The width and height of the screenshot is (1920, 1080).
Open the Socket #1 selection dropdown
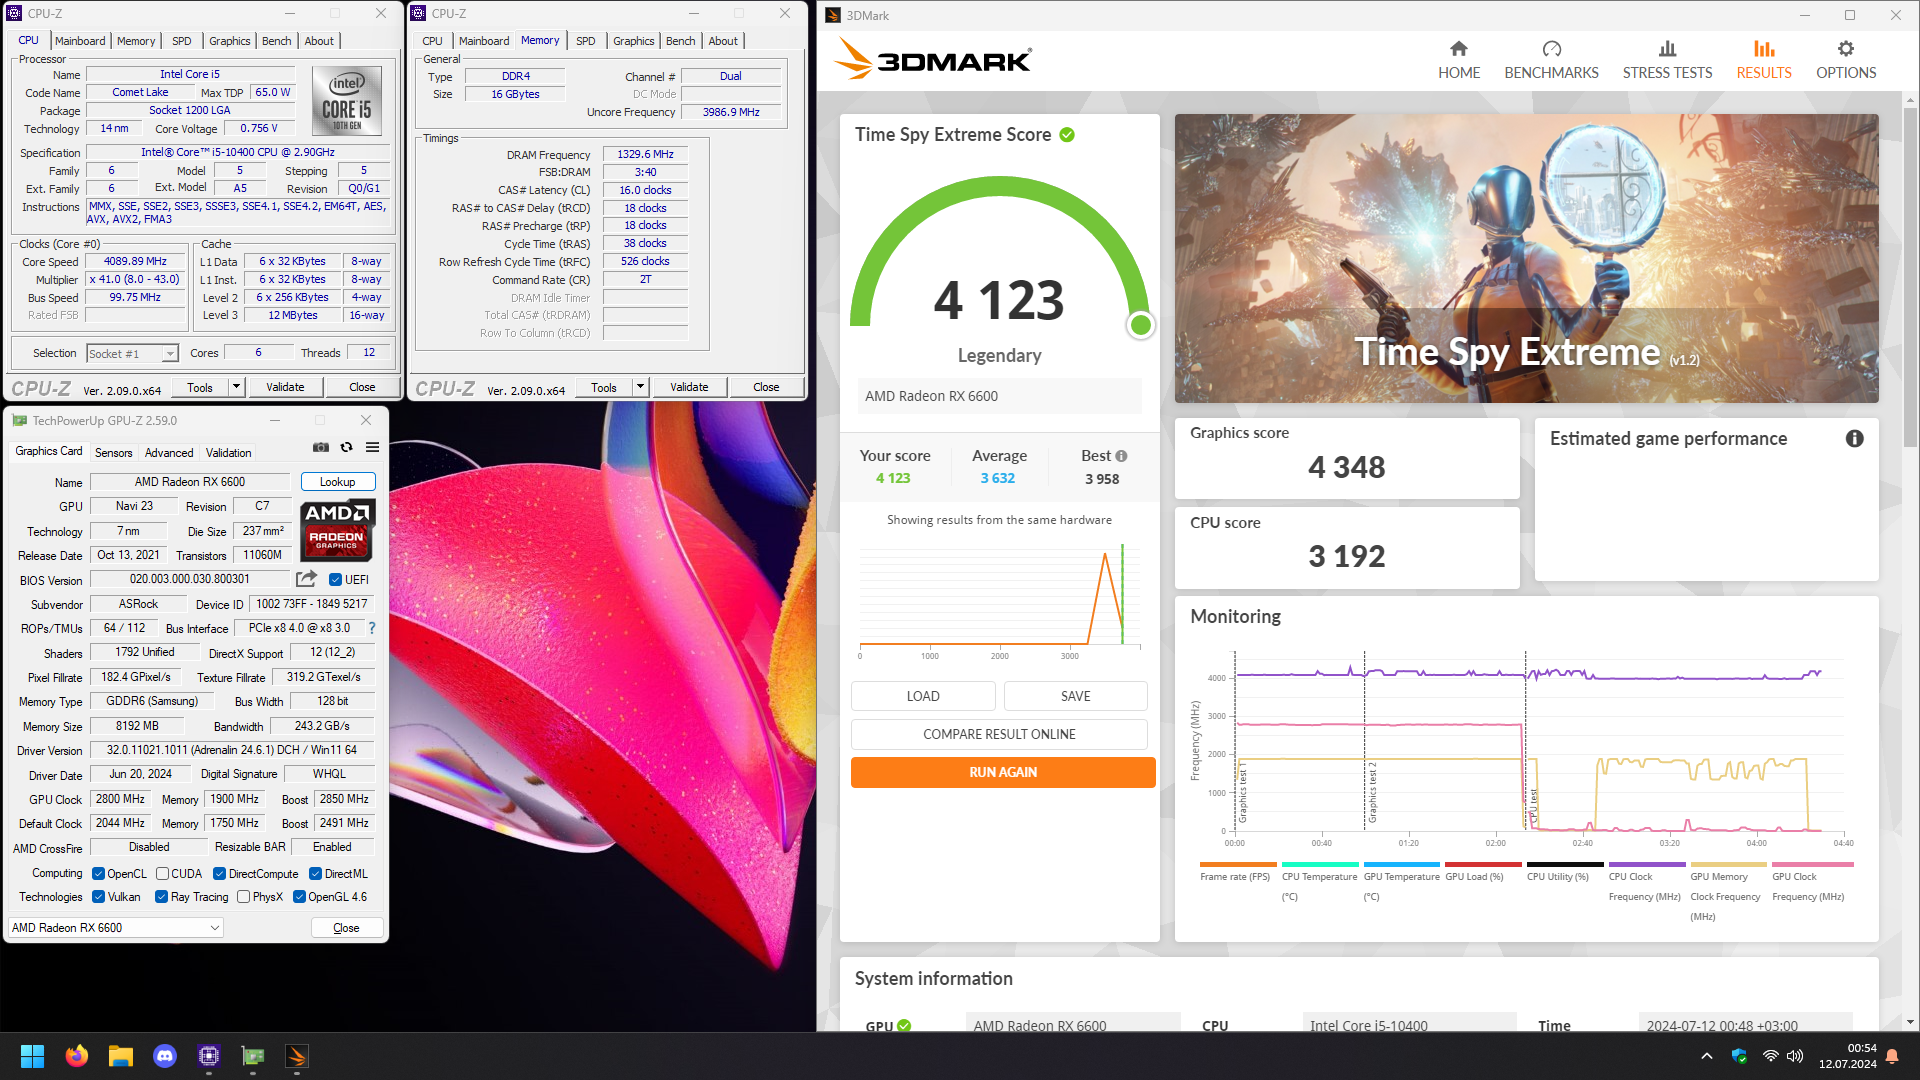point(132,353)
